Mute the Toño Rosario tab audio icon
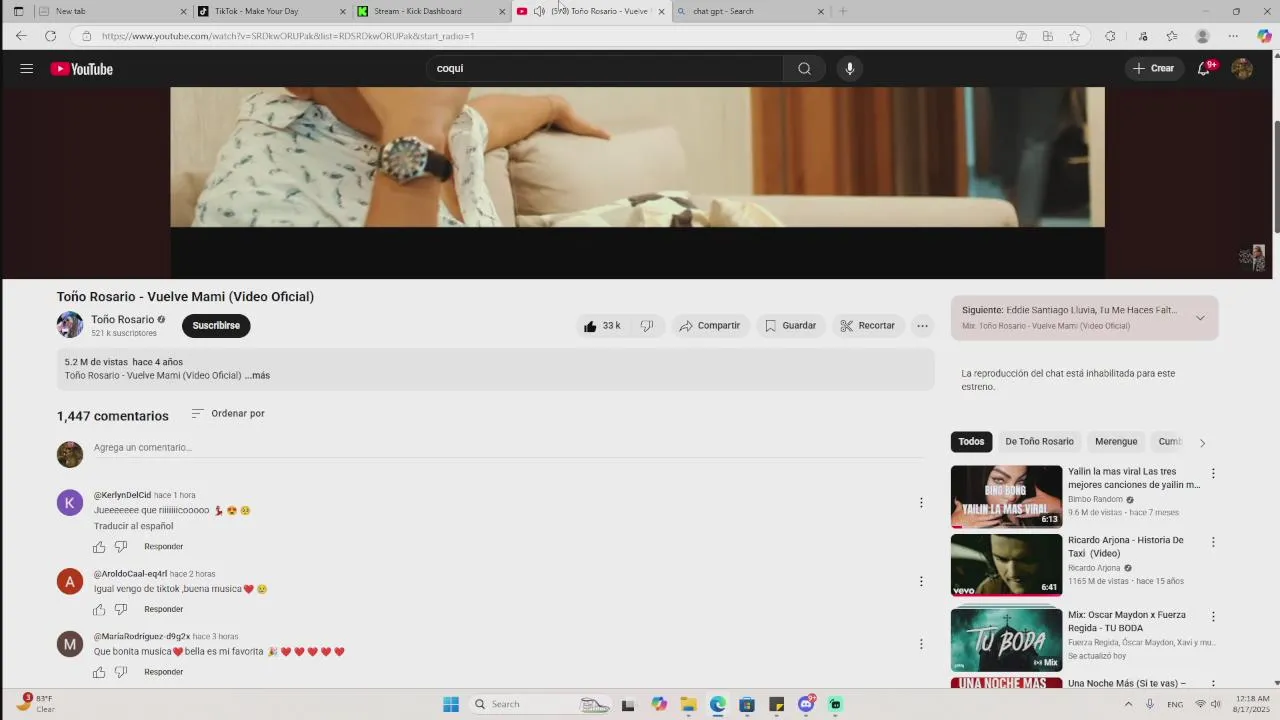This screenshot has width=1280, height=720. [x=539, y=11]
